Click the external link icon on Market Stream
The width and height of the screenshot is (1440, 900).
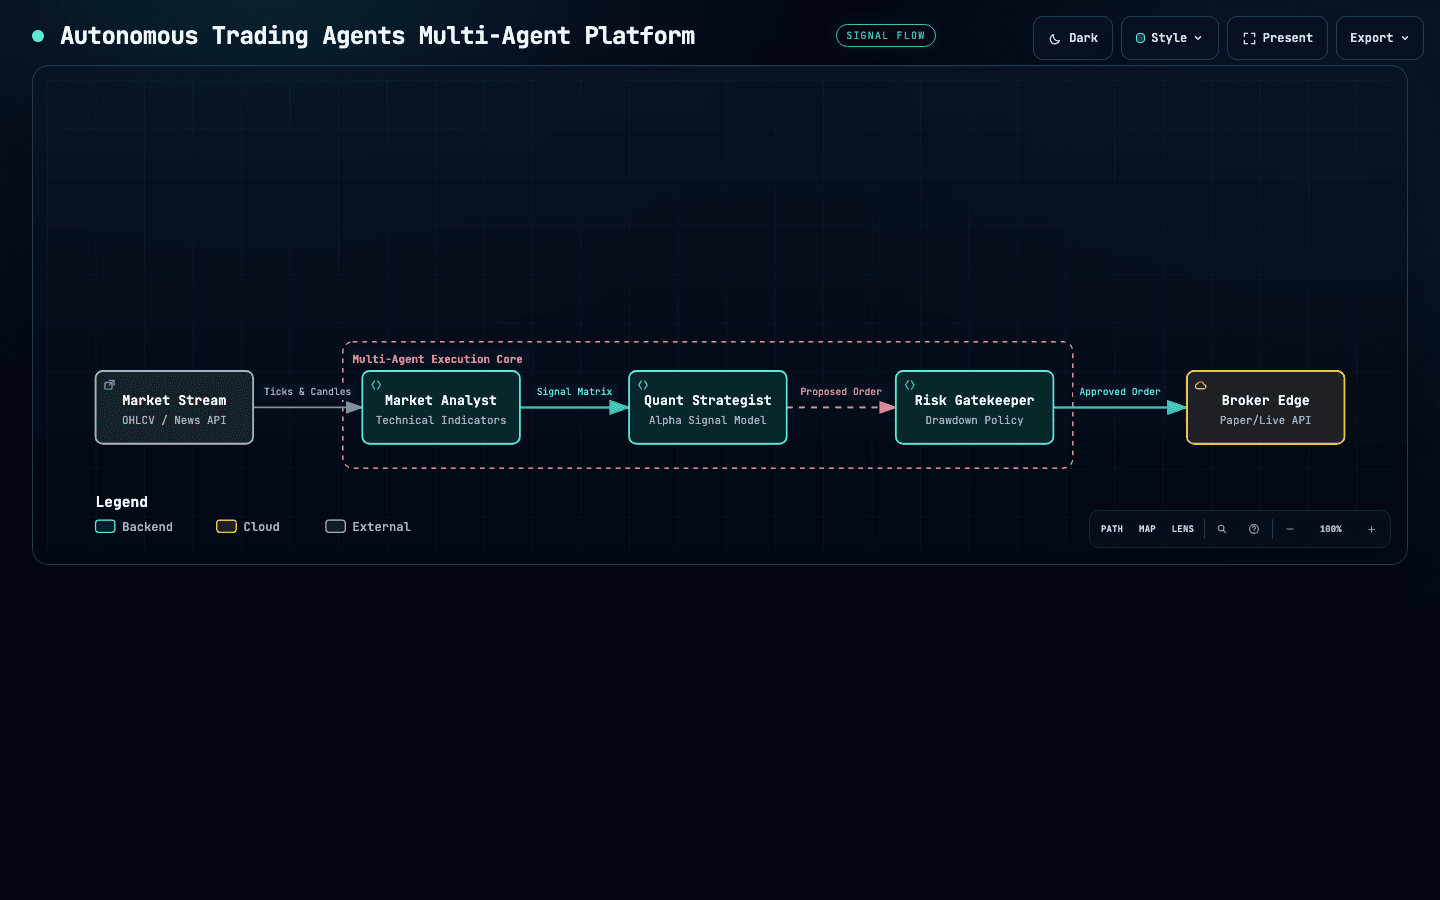[x=109, y=385]
